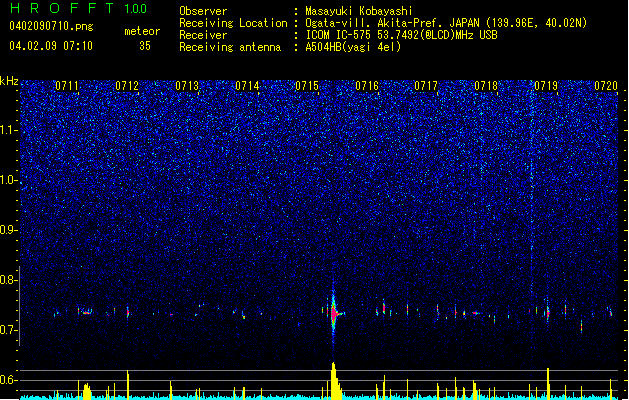Click the 1.1 kHz axis label

coord(9,130)
